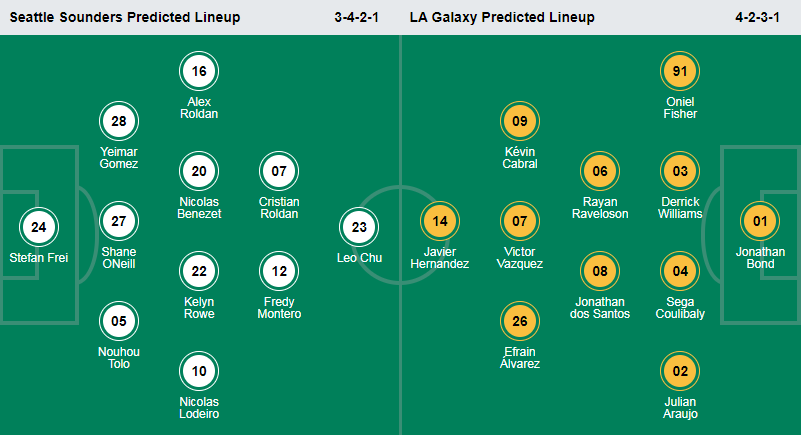The height and width of the screenshot is (435, 802).
Task: Click the 4-2-3-1 formation label
Action: (x=758, y=17)
